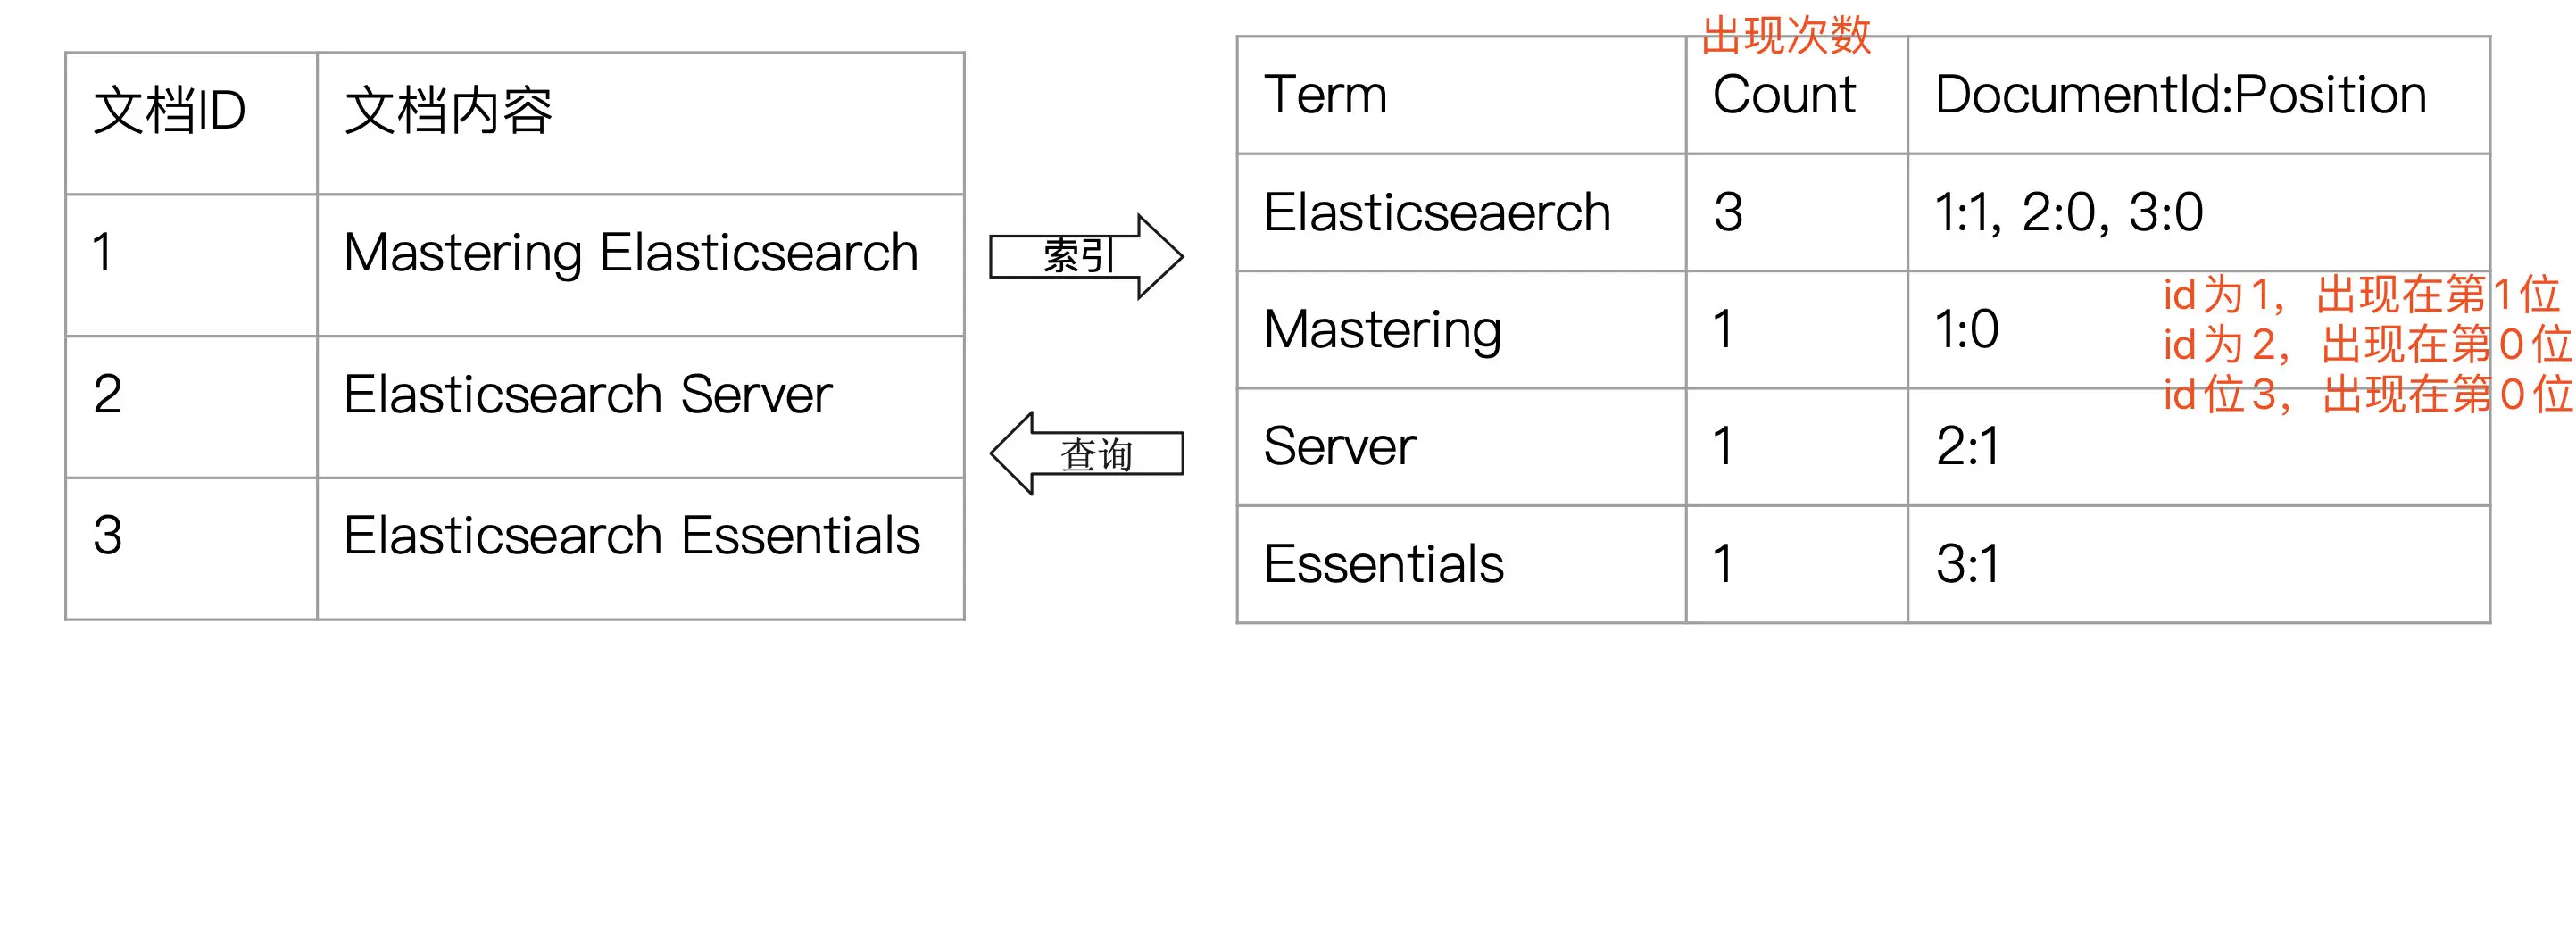The image size is (2576, 948).
Task: Click the Mastering Elasticsearch document cell
Action: point(641,265)
